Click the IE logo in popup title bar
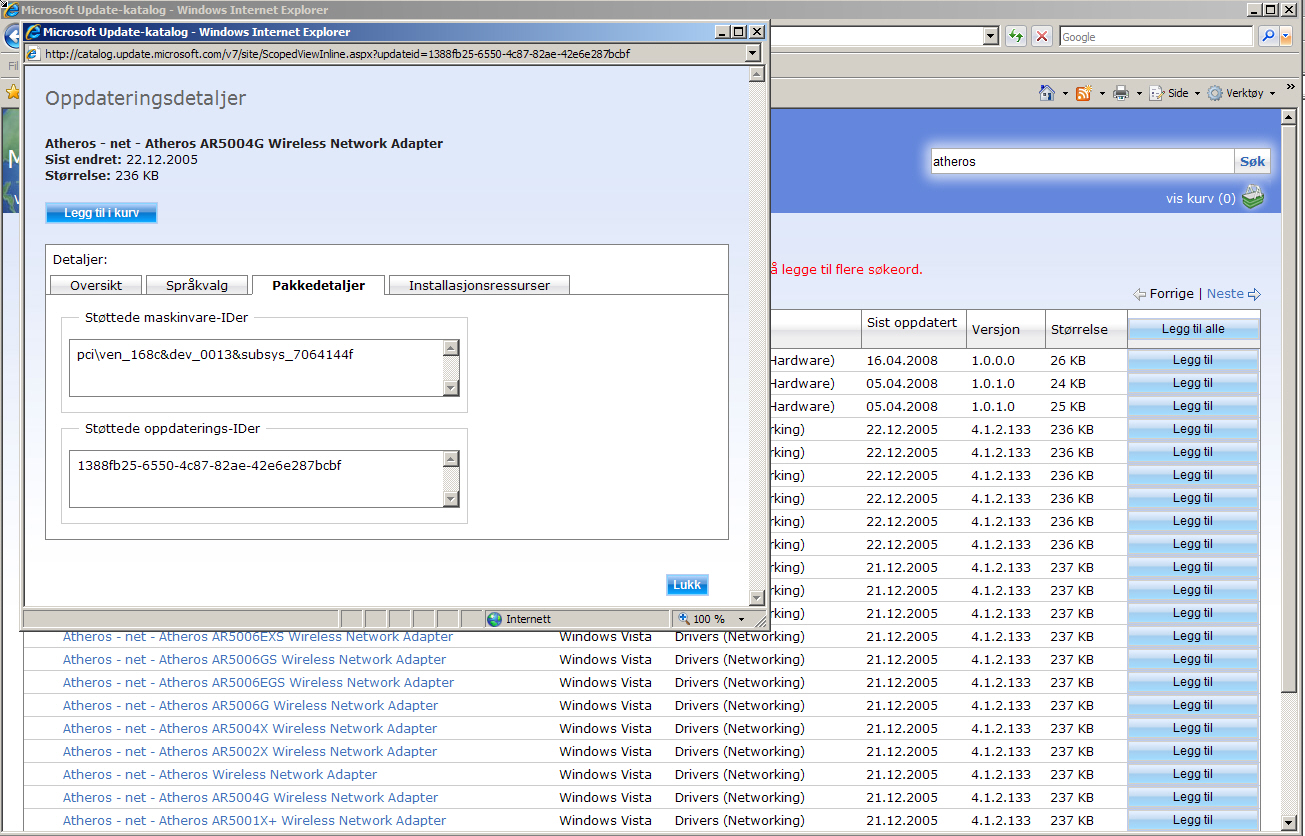Image resolution: width=1305 pixels, height=836 pixels. click(x=32, y=32)
